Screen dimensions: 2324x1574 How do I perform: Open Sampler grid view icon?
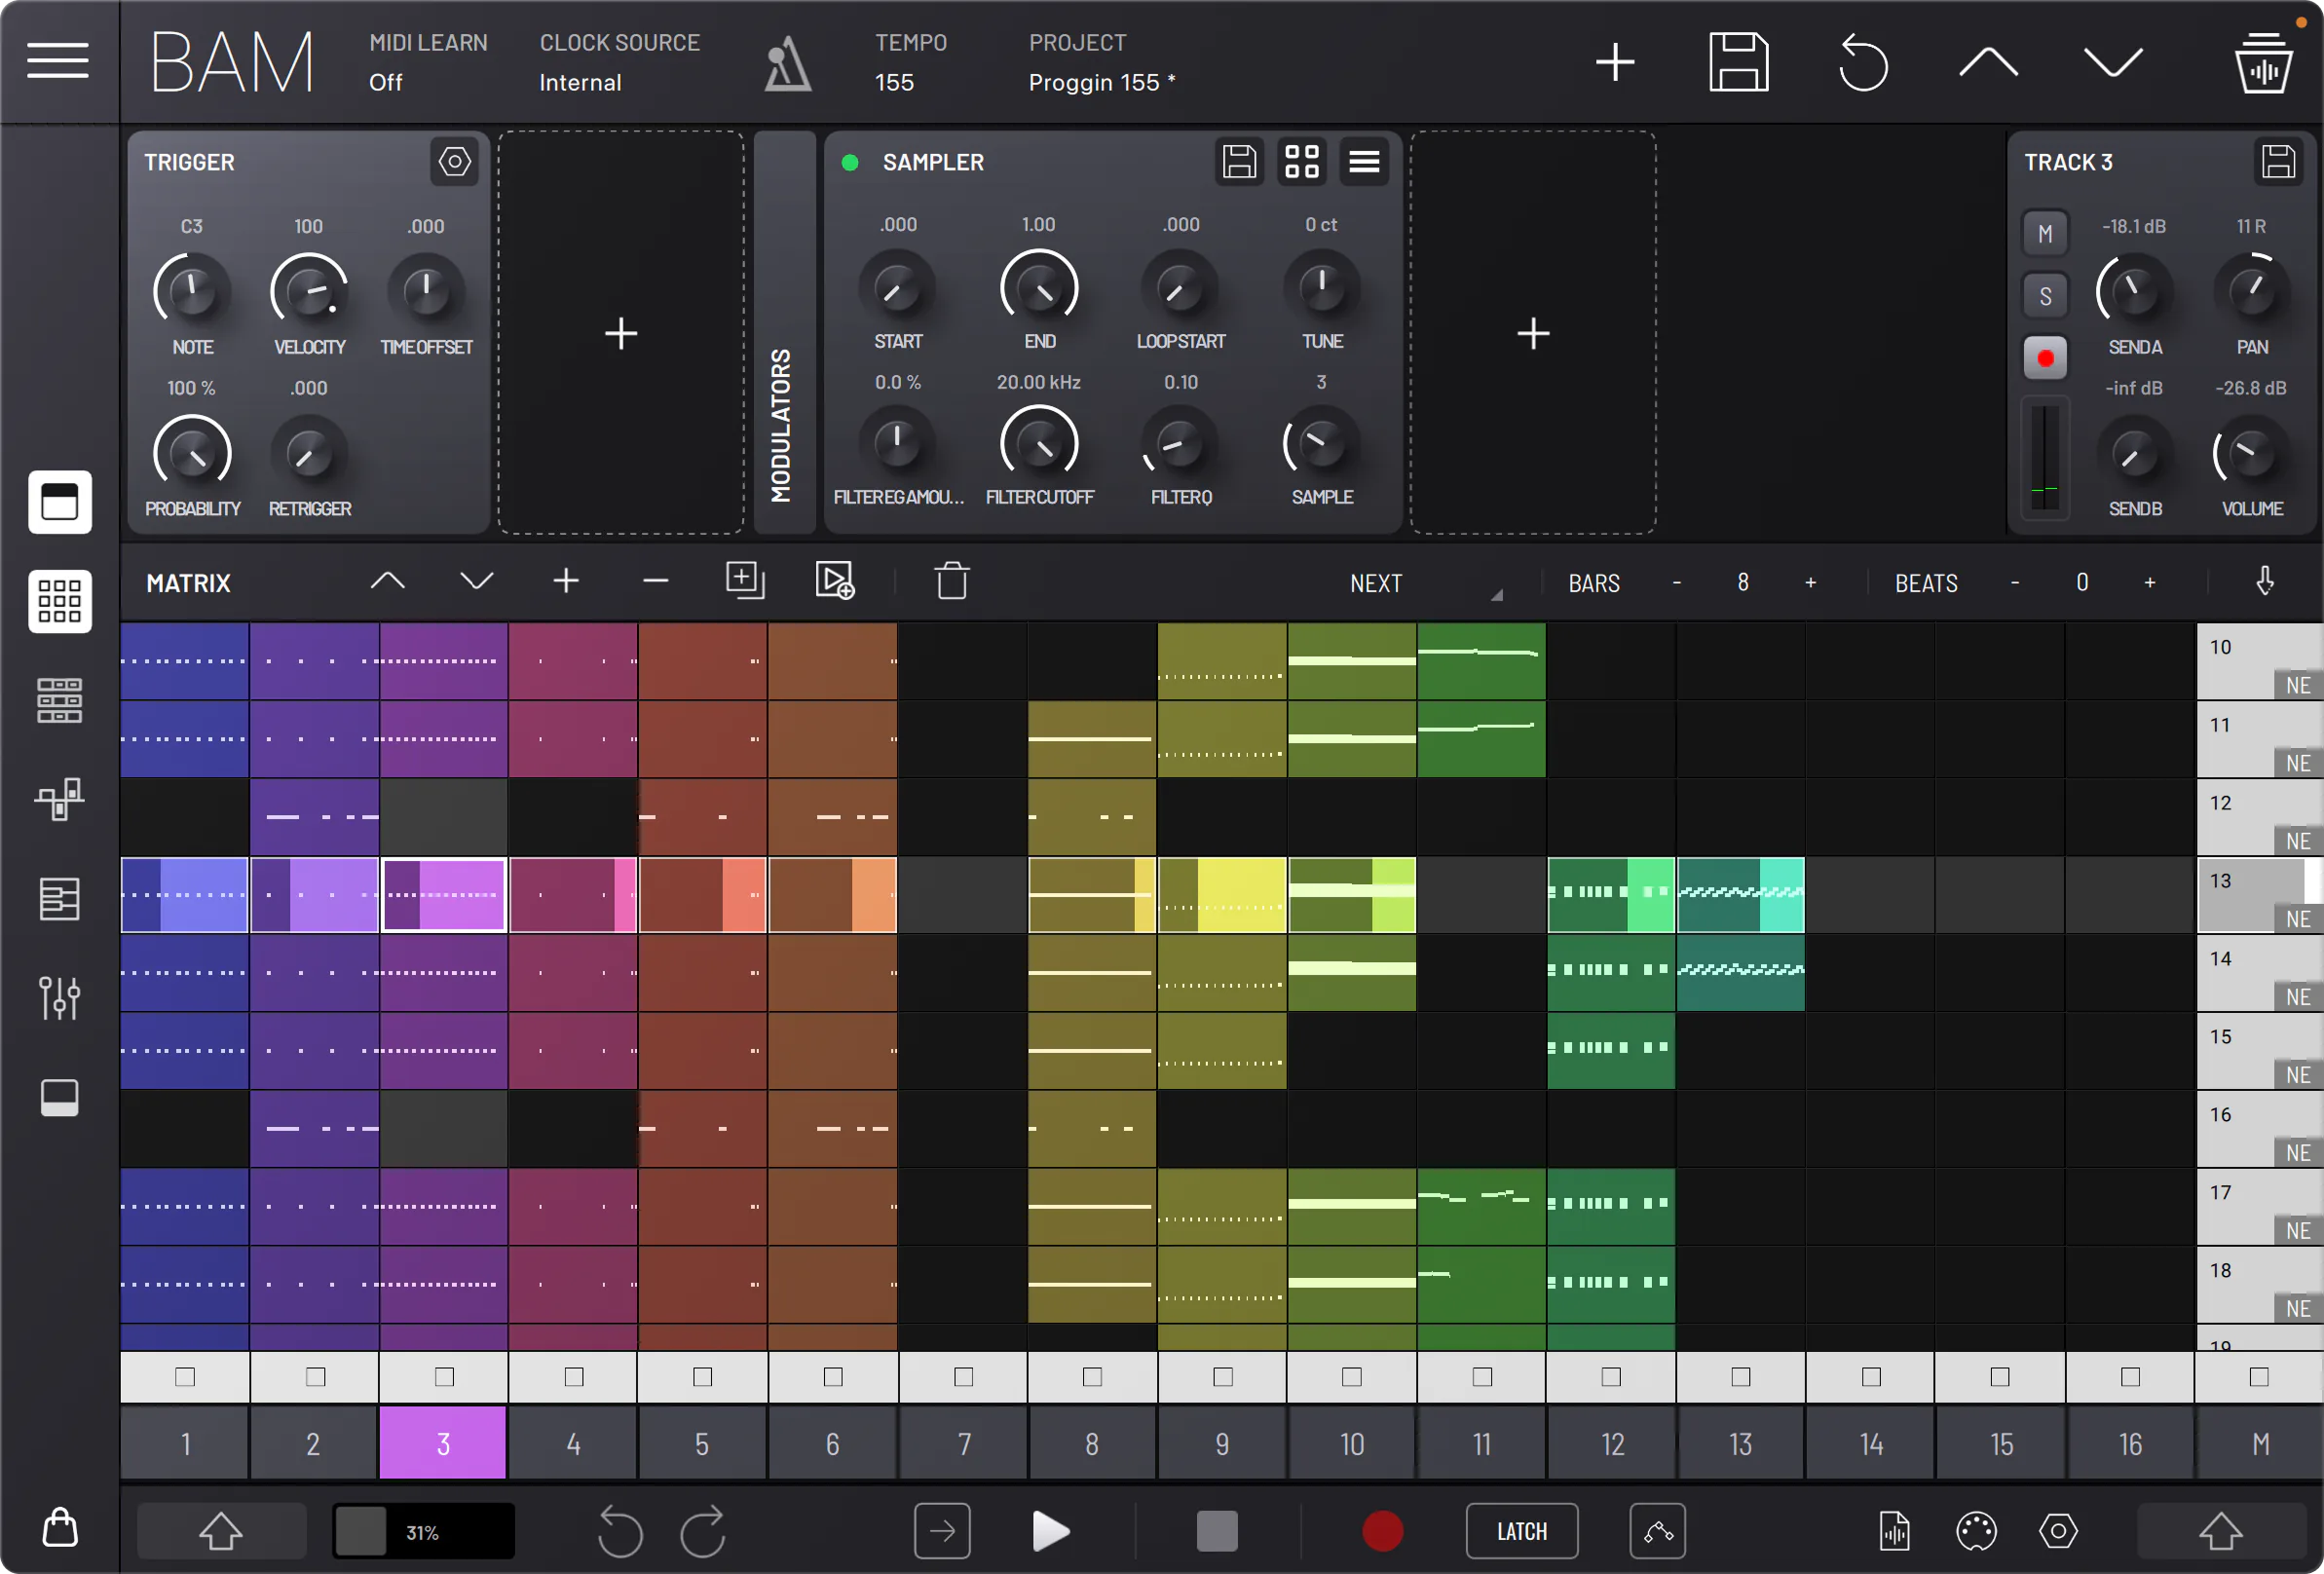coord(1302,162)
